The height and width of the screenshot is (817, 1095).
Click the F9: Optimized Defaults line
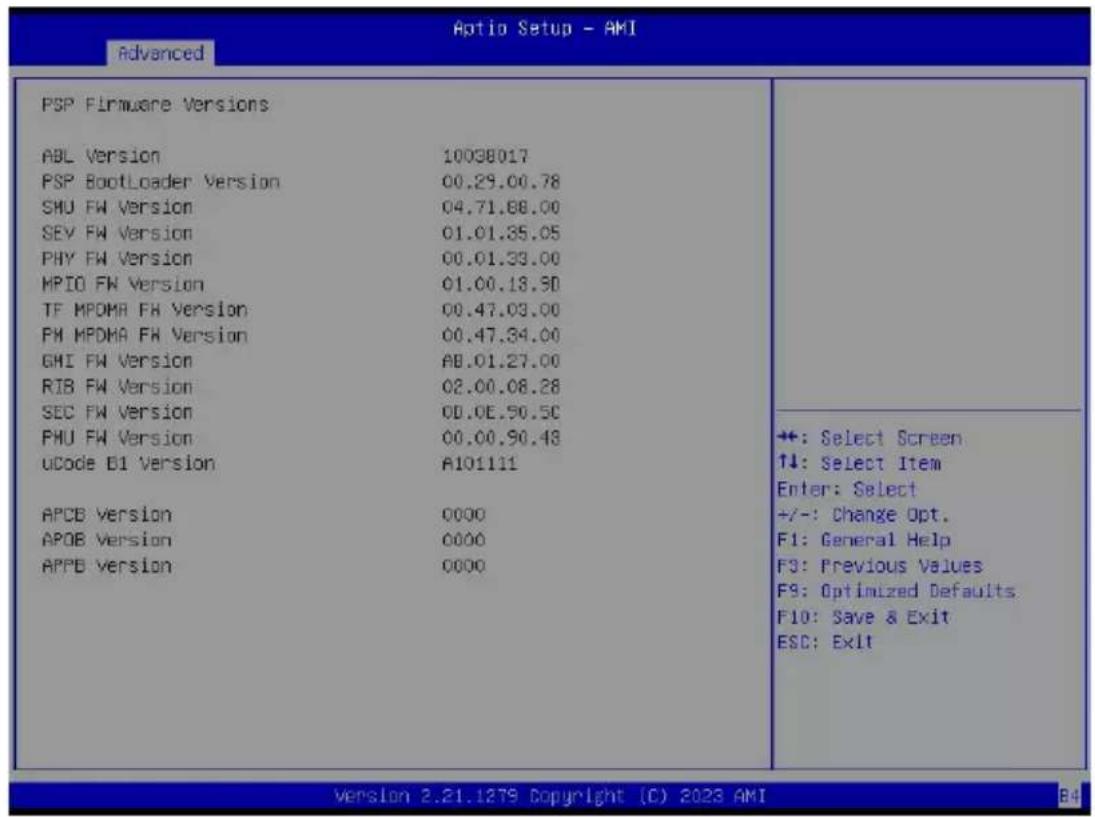point(896,591)
